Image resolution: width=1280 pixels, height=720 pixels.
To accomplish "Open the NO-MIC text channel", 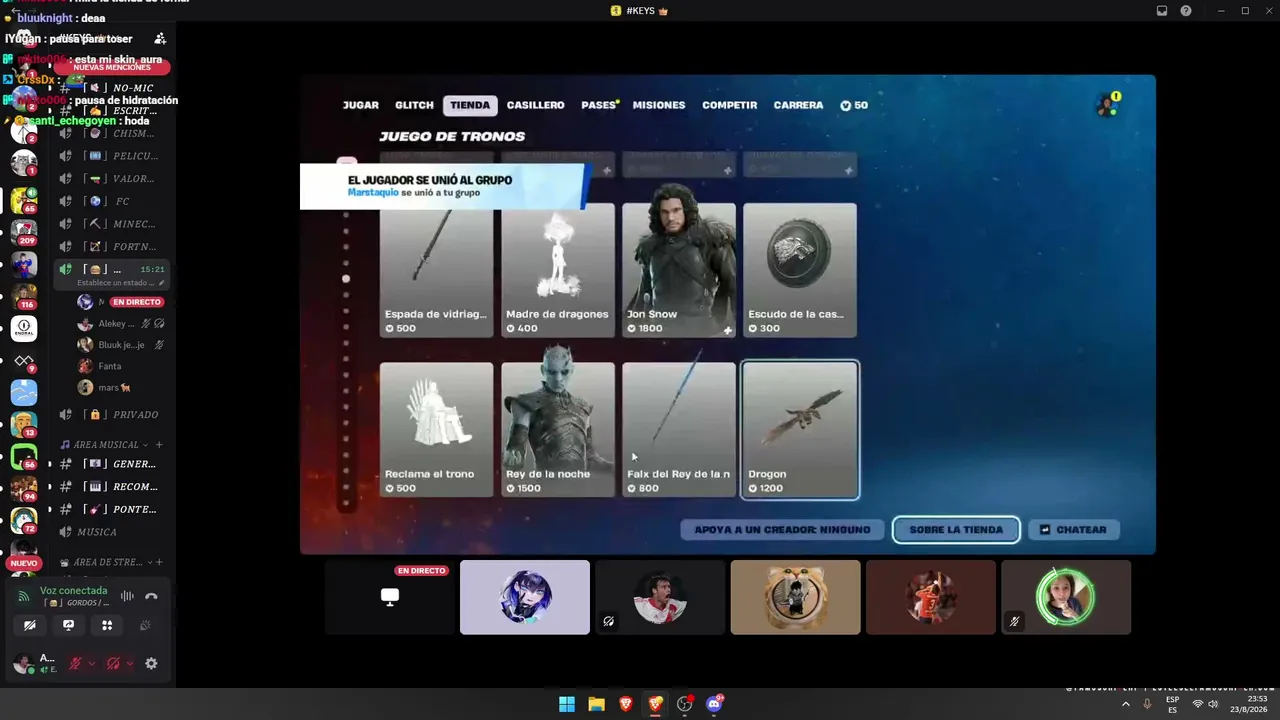I will (111, 88).
